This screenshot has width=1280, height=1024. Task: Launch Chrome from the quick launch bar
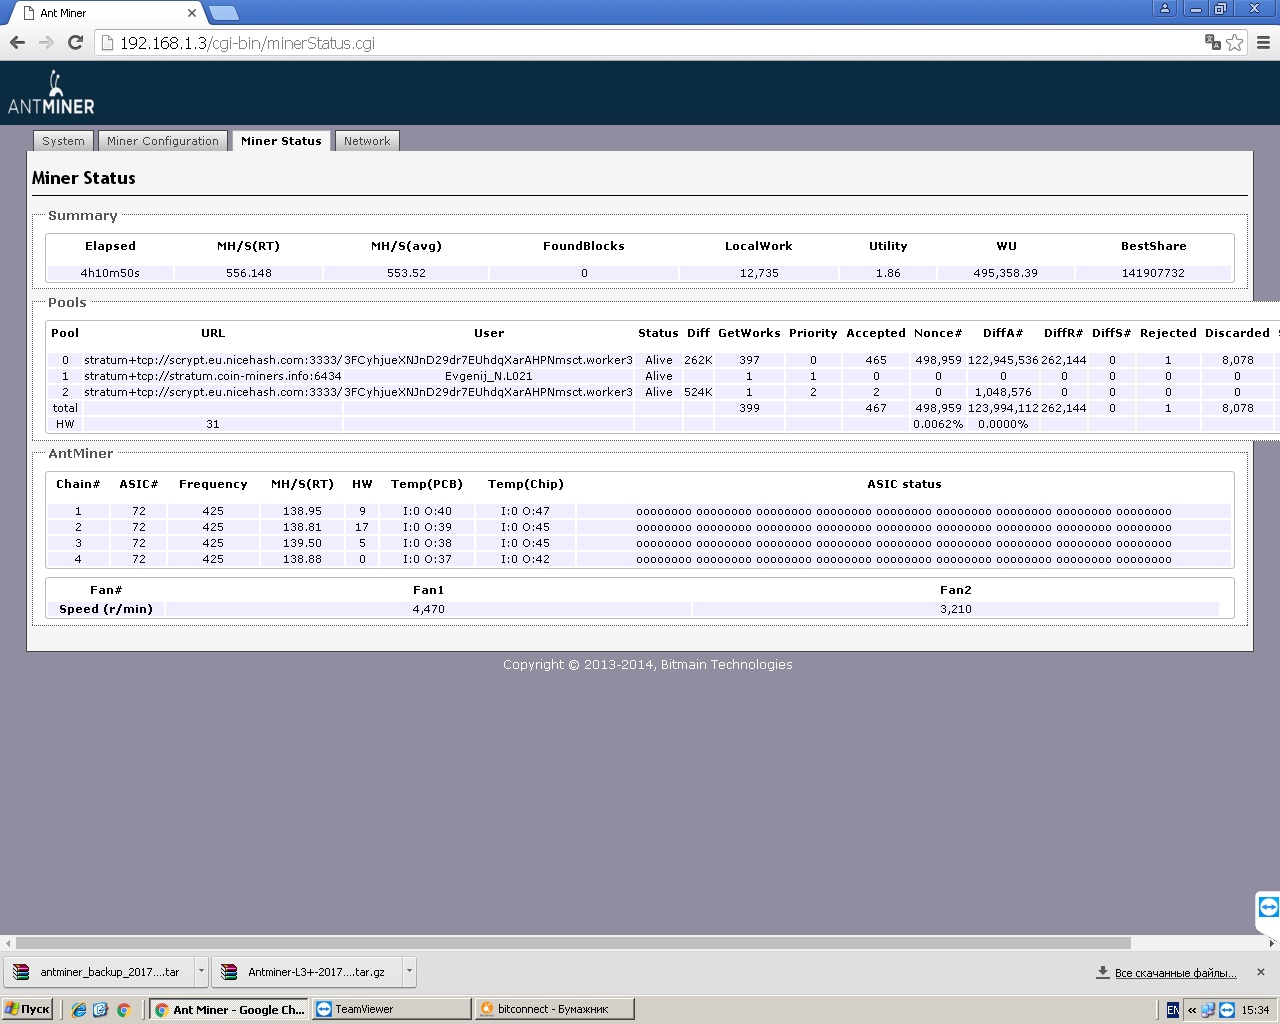(123, 1010)
